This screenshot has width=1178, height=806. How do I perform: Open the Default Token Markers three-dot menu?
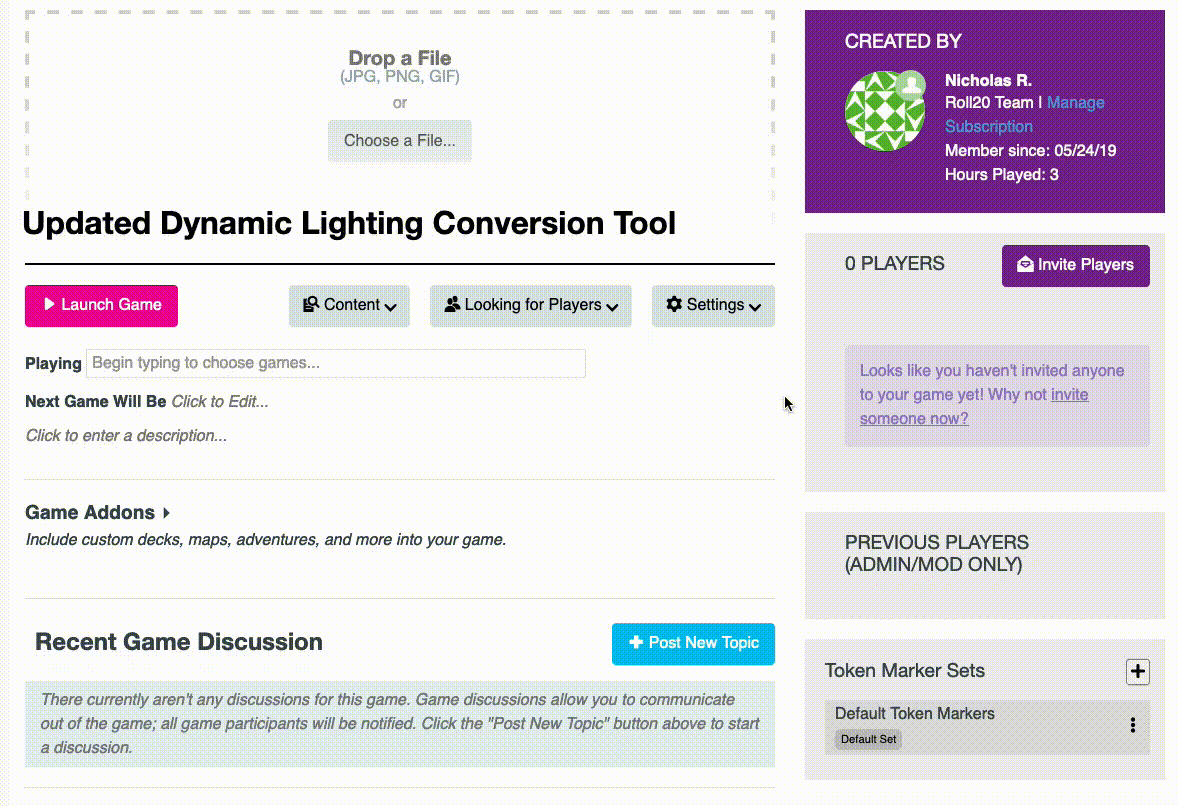click(x=1132, y=725)
